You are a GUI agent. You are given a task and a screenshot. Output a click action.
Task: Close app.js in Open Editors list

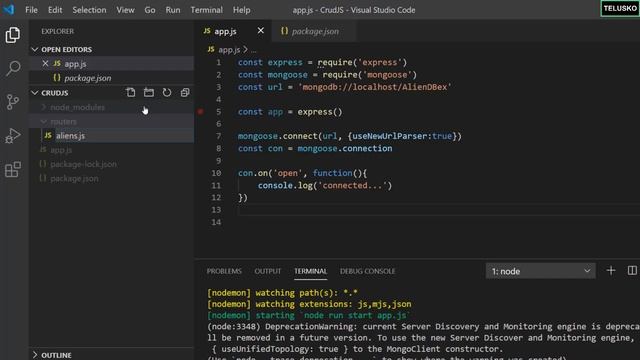tap(45, 64)
